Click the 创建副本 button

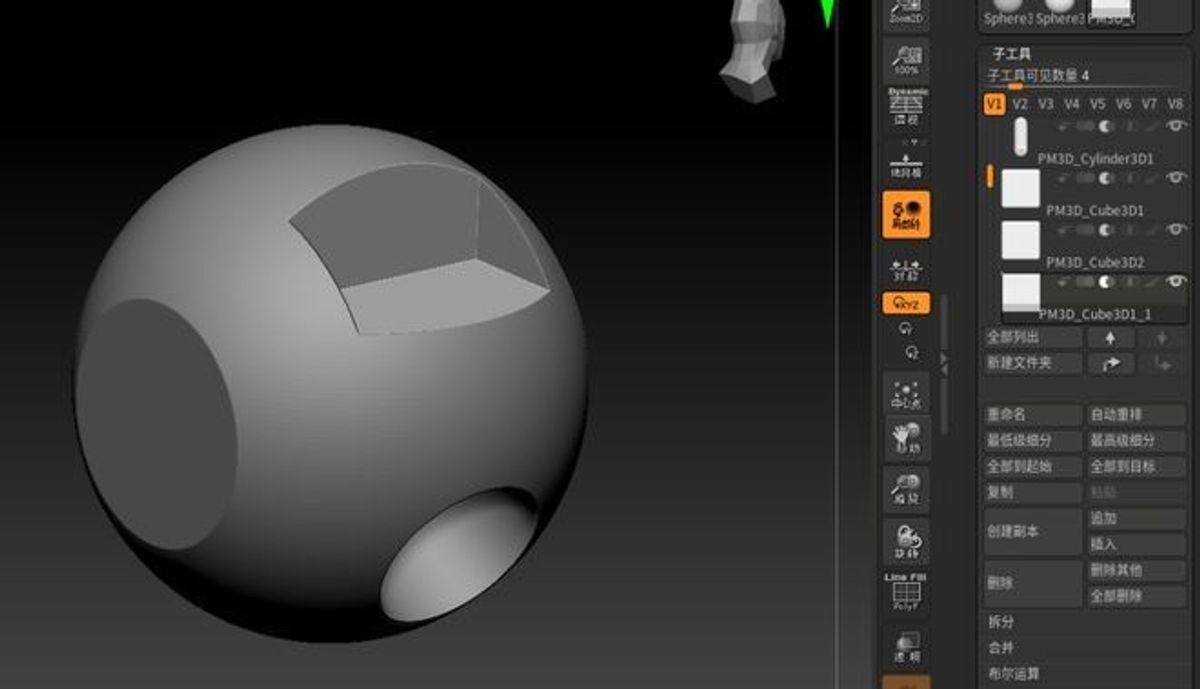[1033, 532]
